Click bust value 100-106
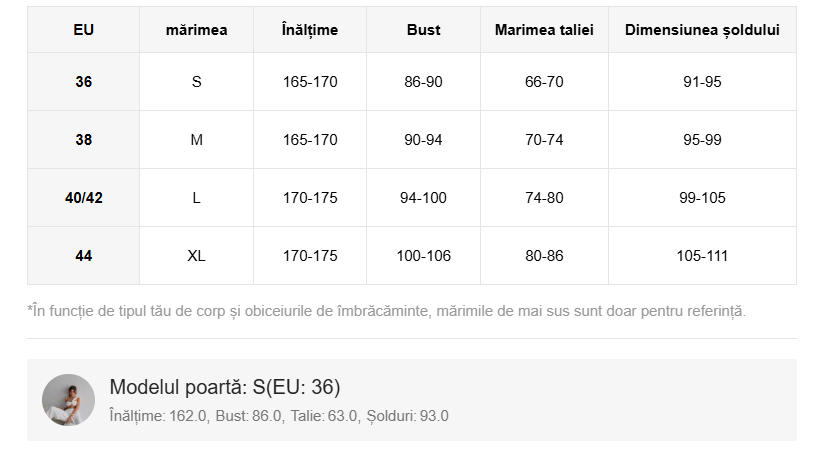This screenshot has height=469, width=827. 423,256
